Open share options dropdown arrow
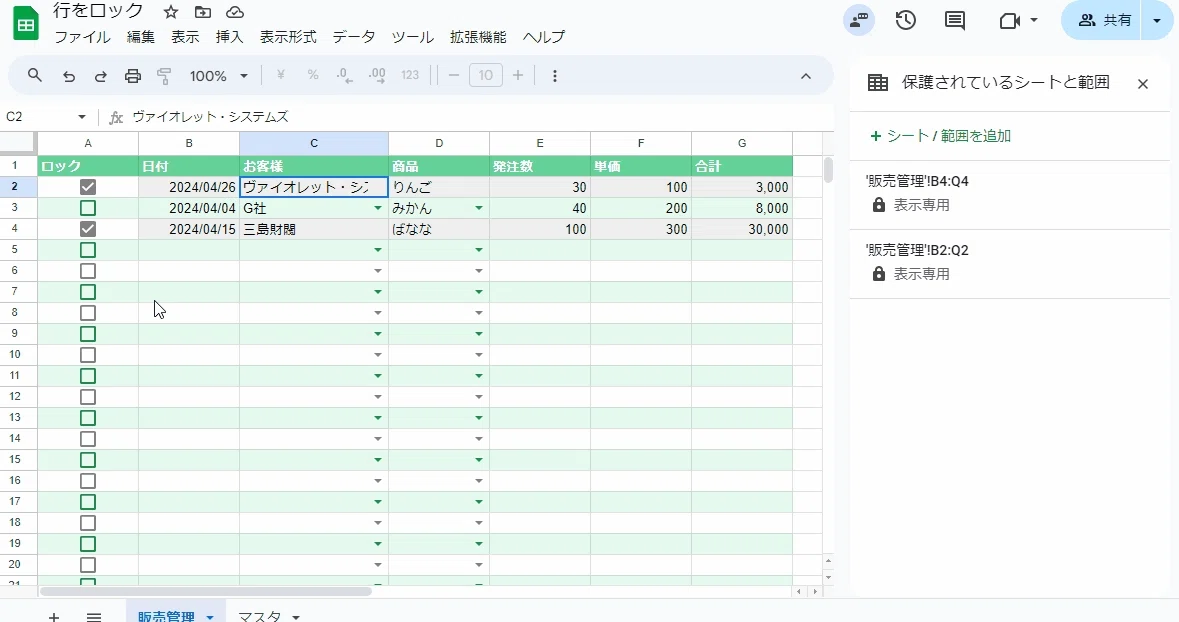1179x622 pixels. (x=1156, y=20)
